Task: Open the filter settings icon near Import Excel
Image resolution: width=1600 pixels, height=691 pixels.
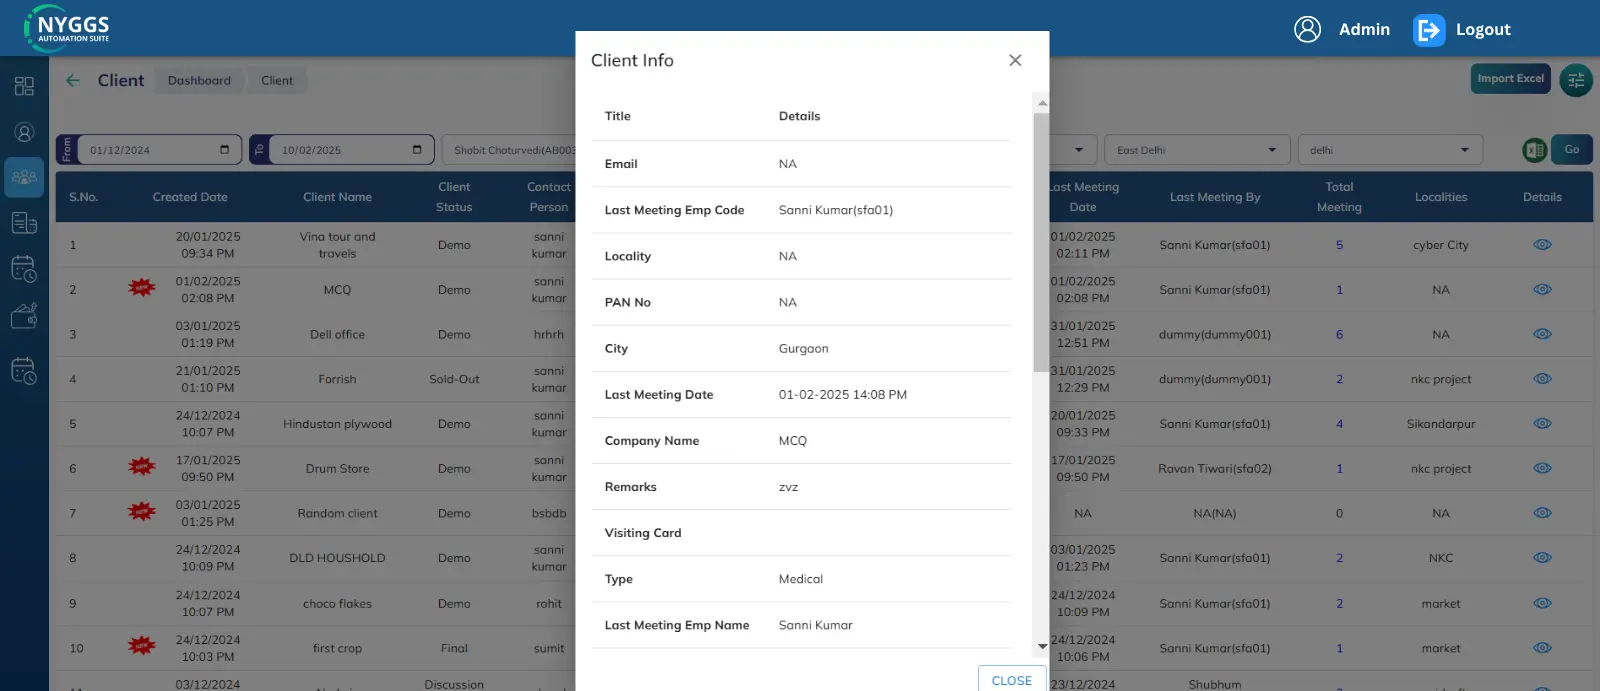Action: (1576, 80)
